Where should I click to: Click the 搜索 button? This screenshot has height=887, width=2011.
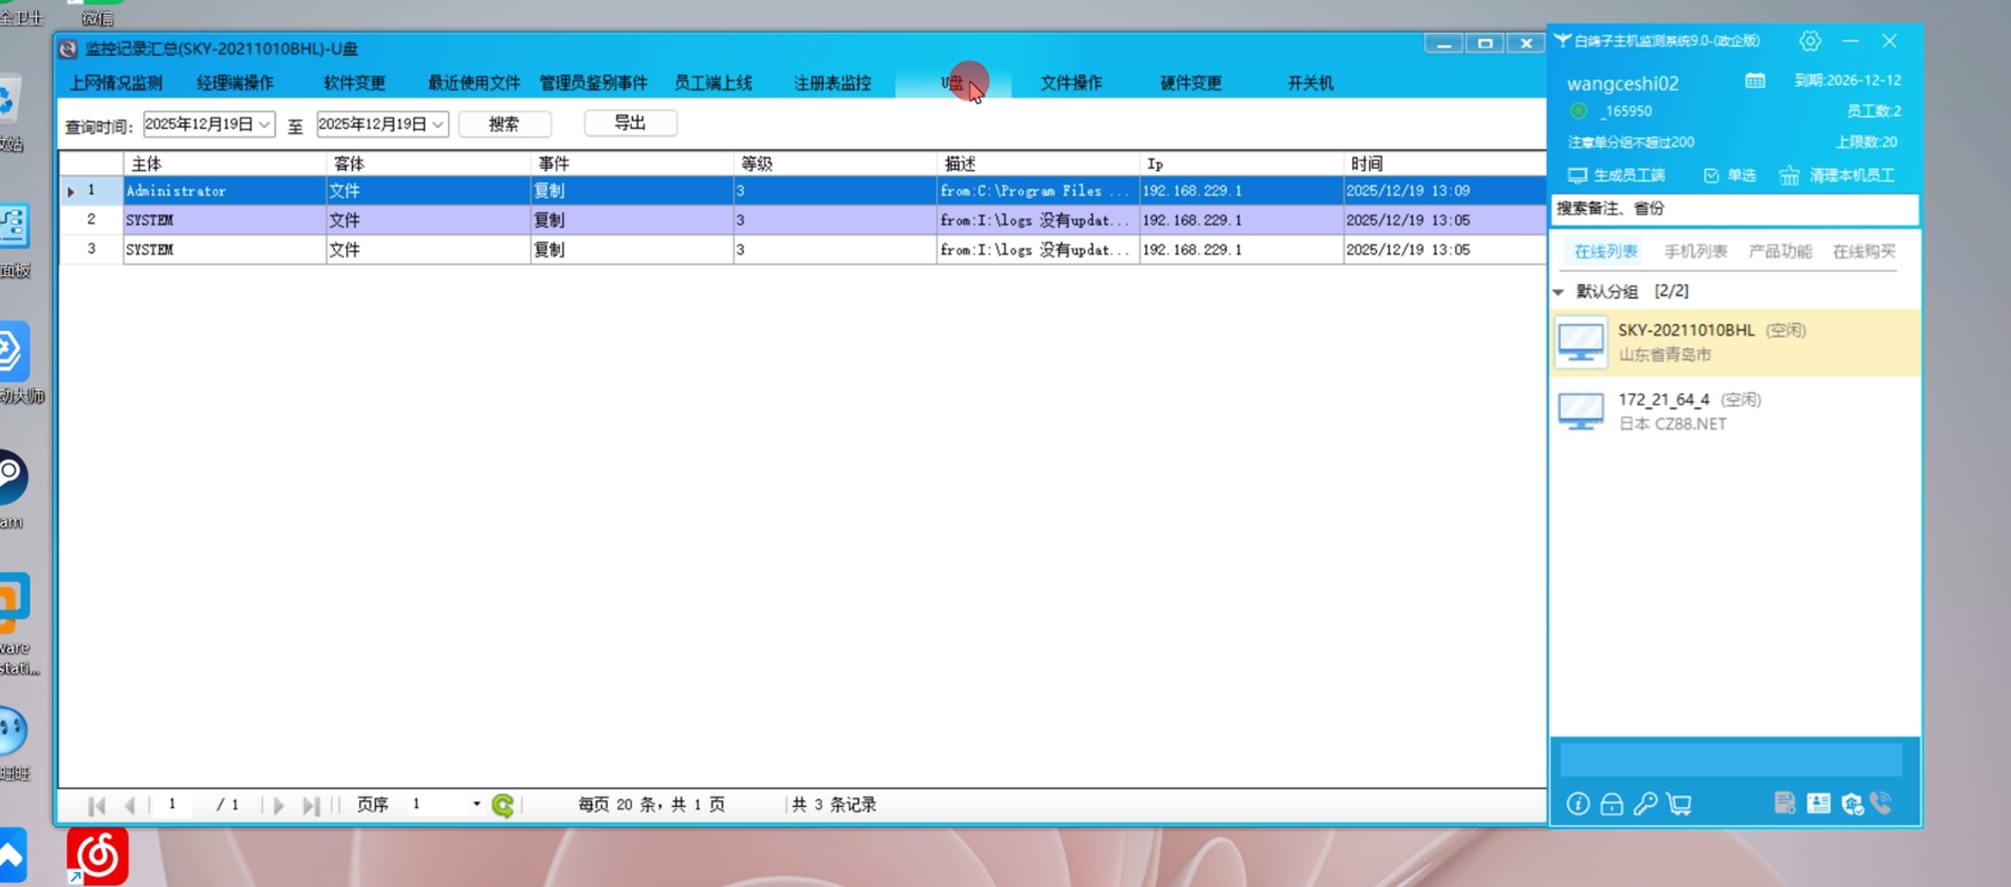pos(504,124)
